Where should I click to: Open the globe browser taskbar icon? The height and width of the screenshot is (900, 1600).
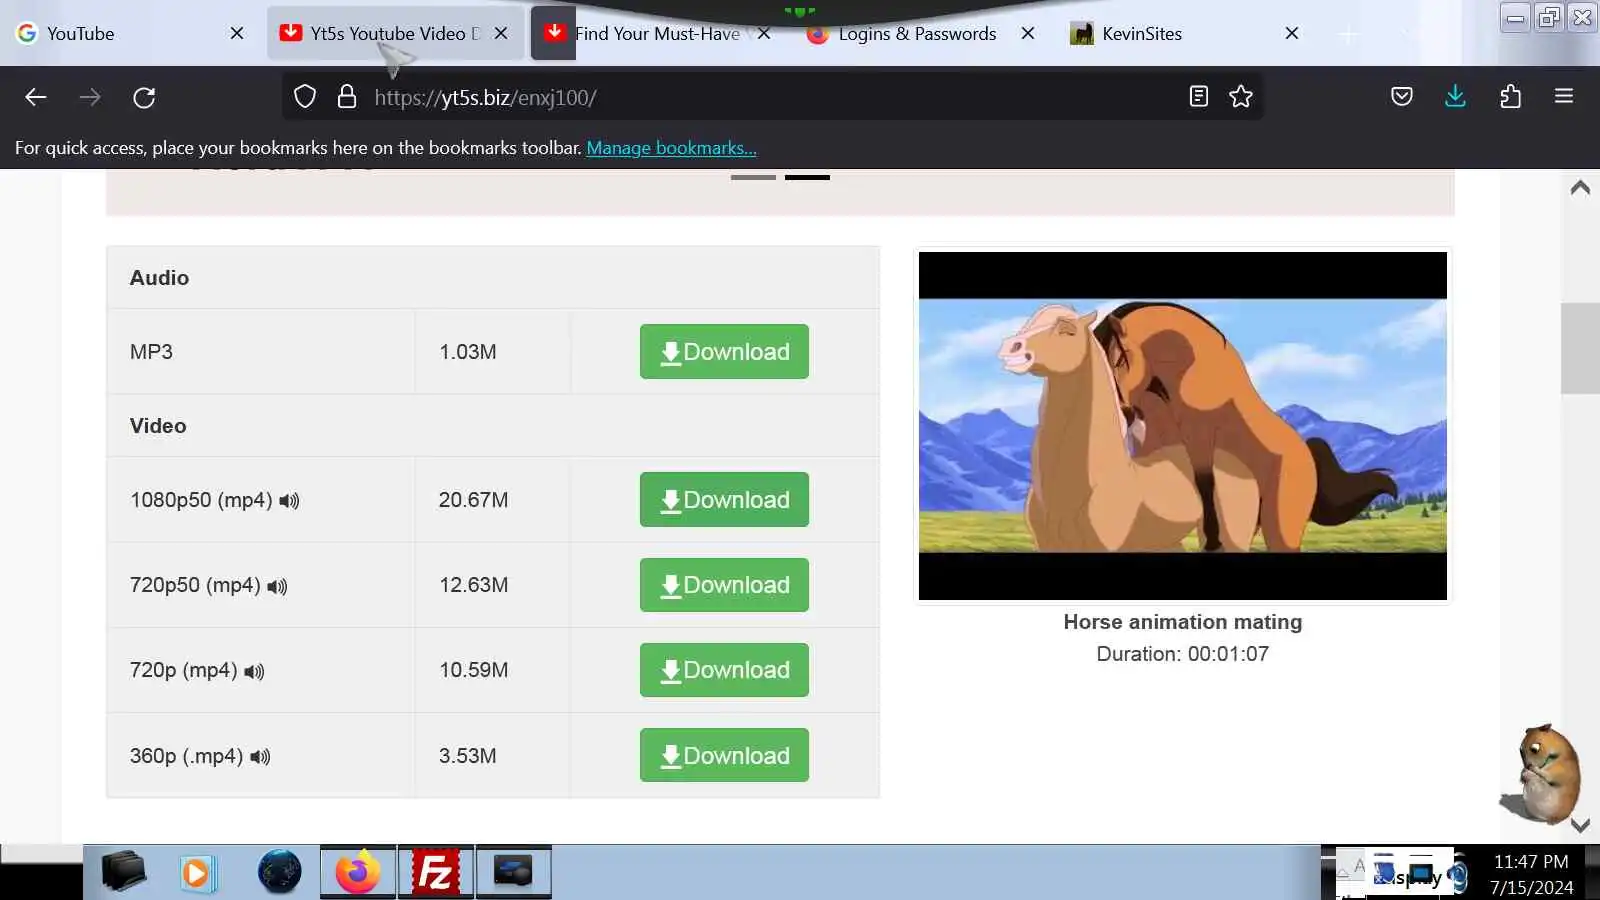(279, 872)
